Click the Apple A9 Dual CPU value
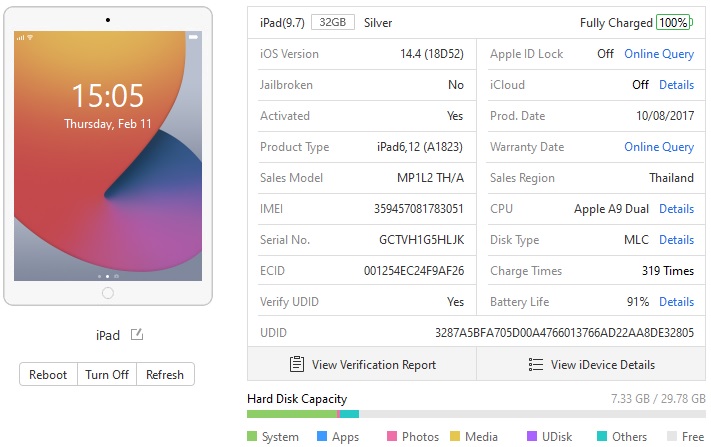 (611, 209)
